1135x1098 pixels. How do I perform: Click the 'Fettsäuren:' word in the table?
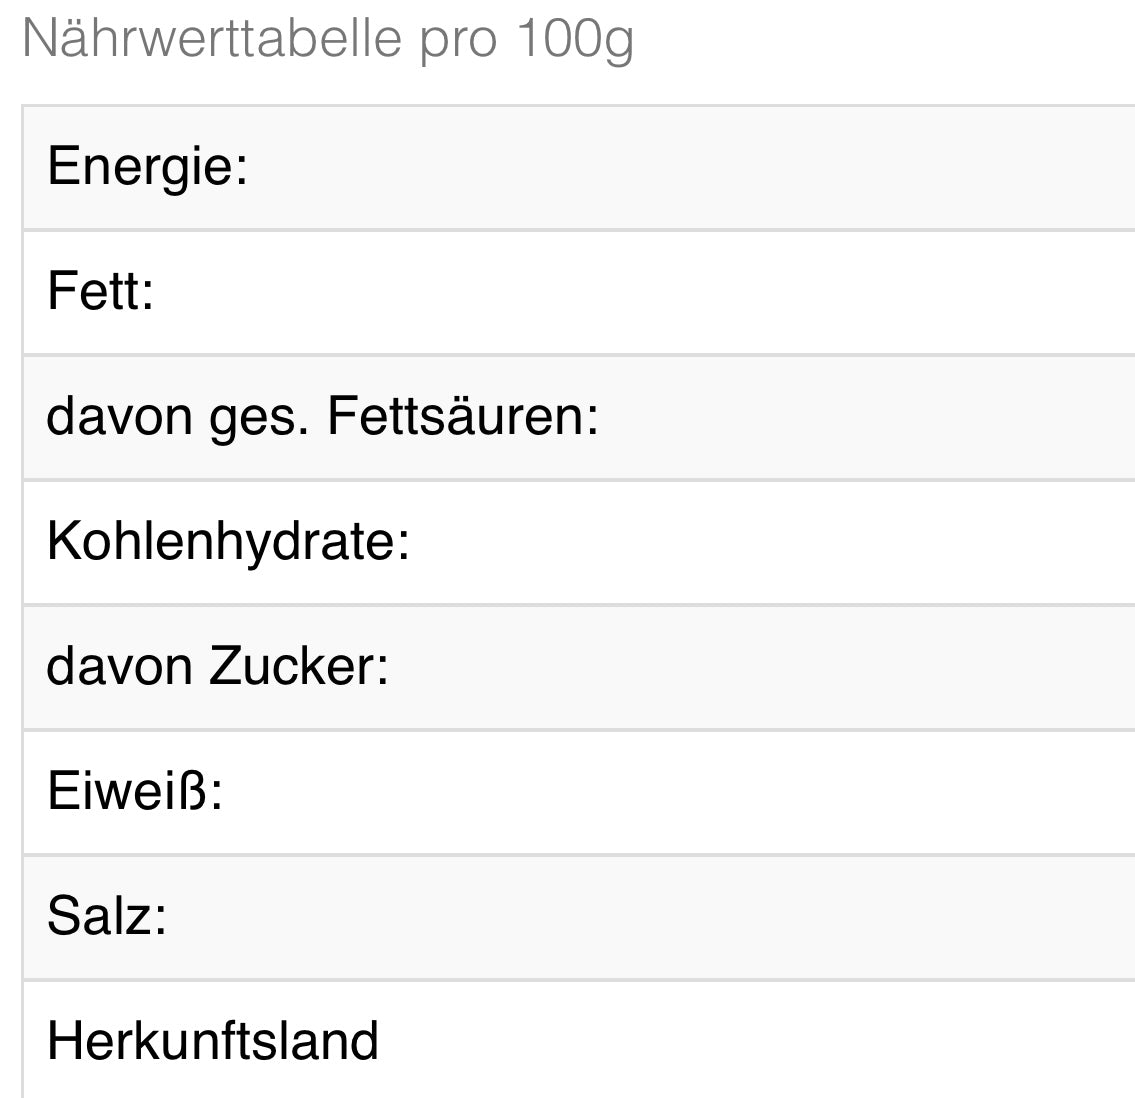462,416
